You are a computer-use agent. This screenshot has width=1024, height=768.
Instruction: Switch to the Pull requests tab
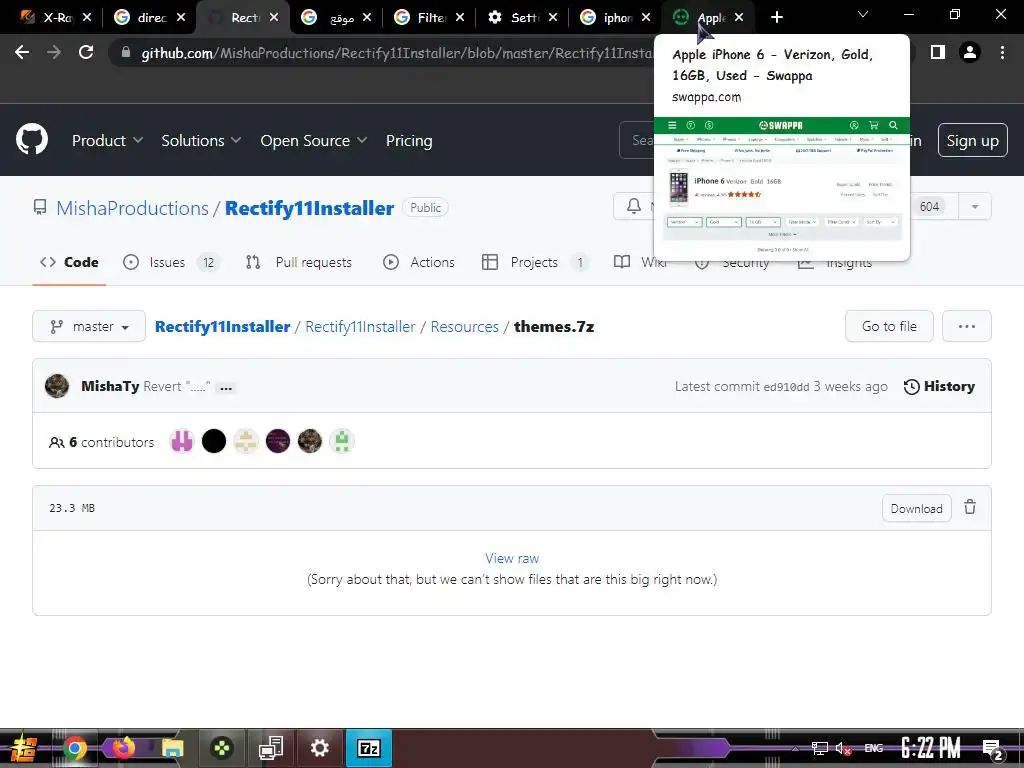[299, 262]
